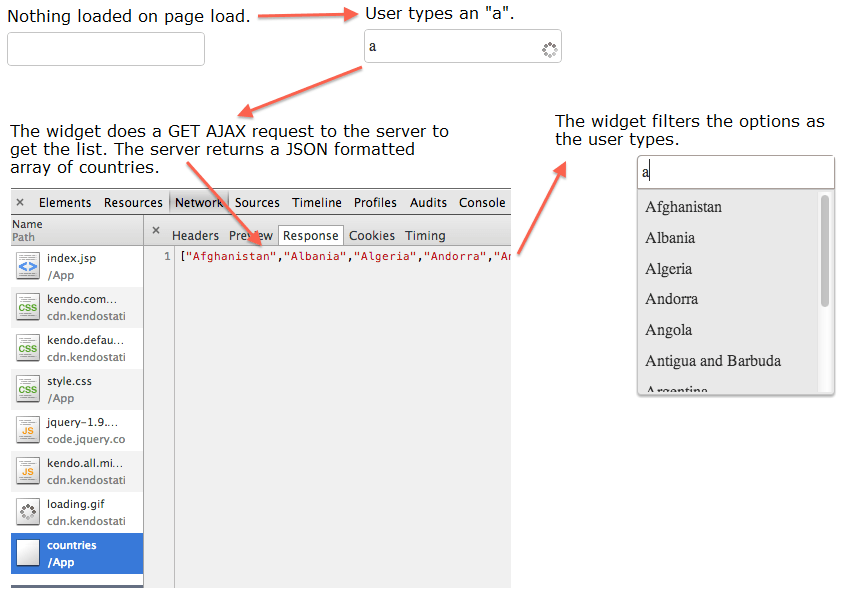Pick Antigua and Barbuda option
This screenshot has height=589, width=863.
713,361
